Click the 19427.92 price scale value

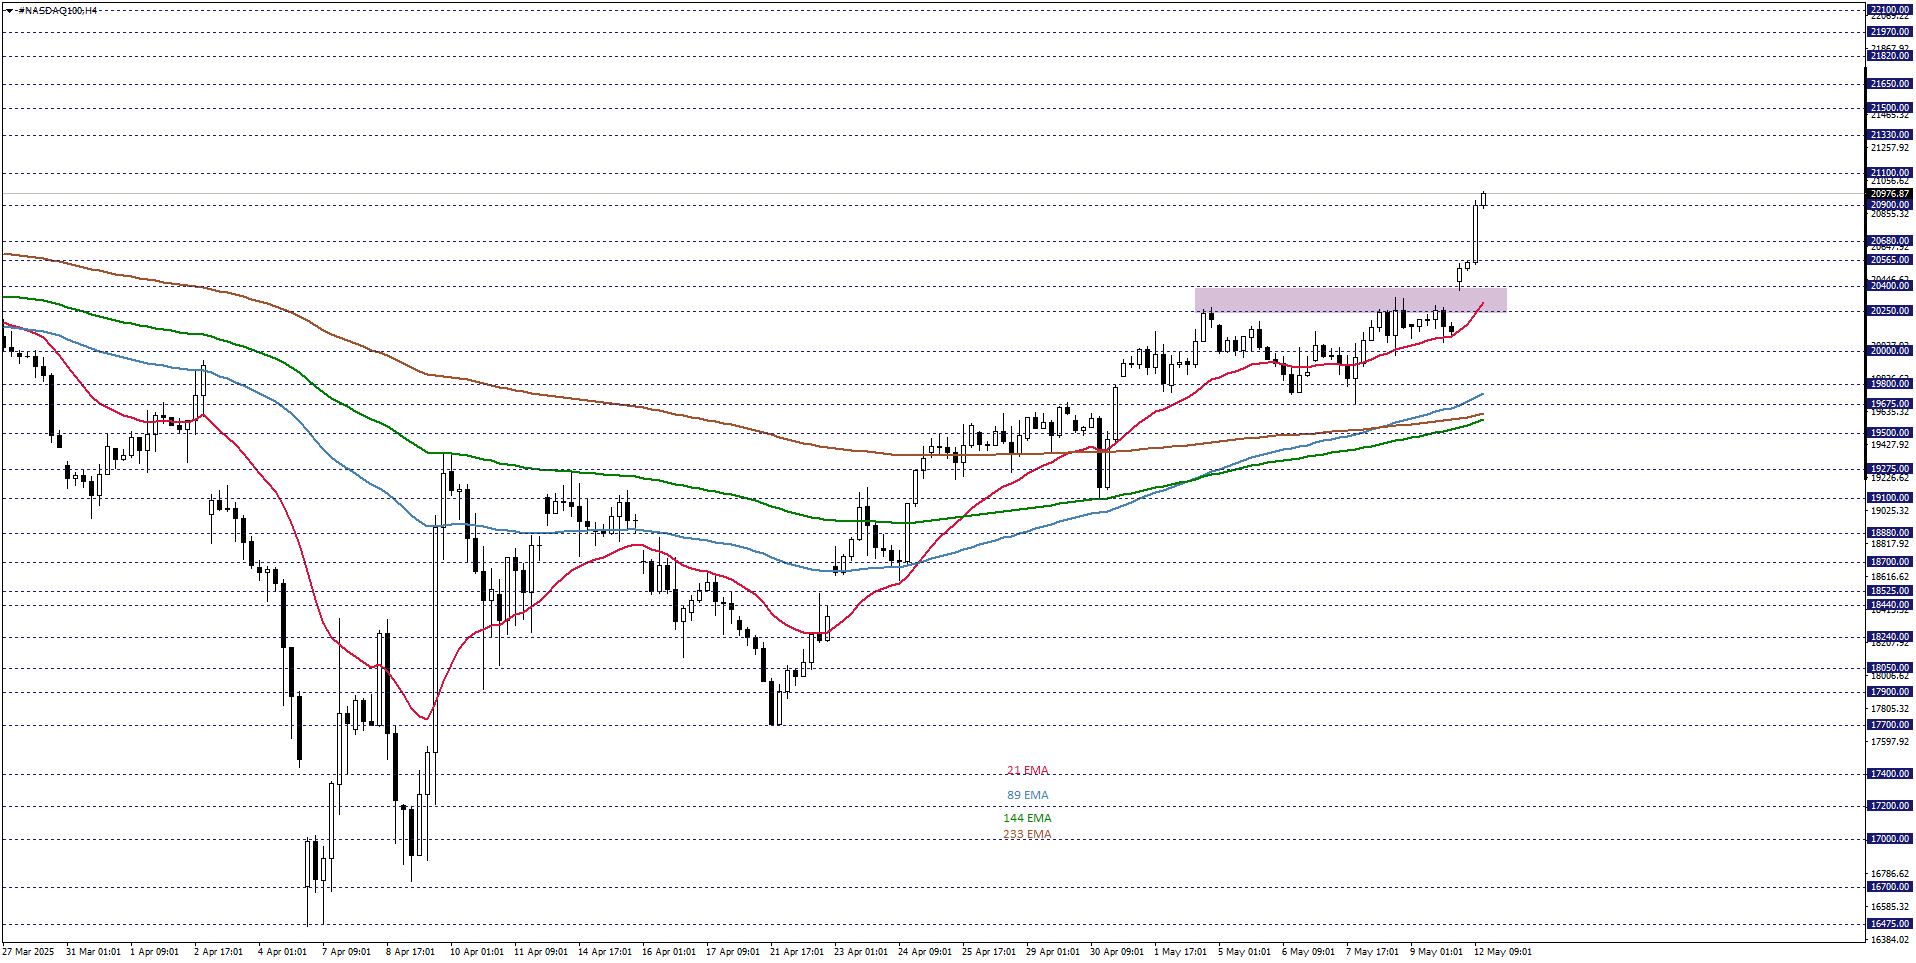(x=1889, y=445)
